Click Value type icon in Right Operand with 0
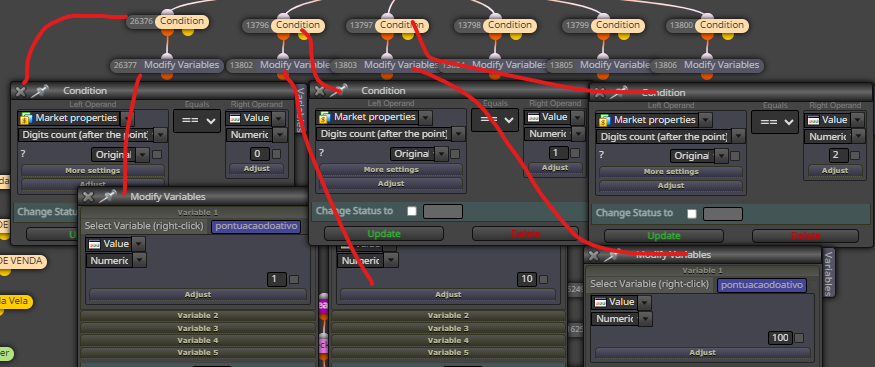This screenshot has width=875, height=367. 234,118
